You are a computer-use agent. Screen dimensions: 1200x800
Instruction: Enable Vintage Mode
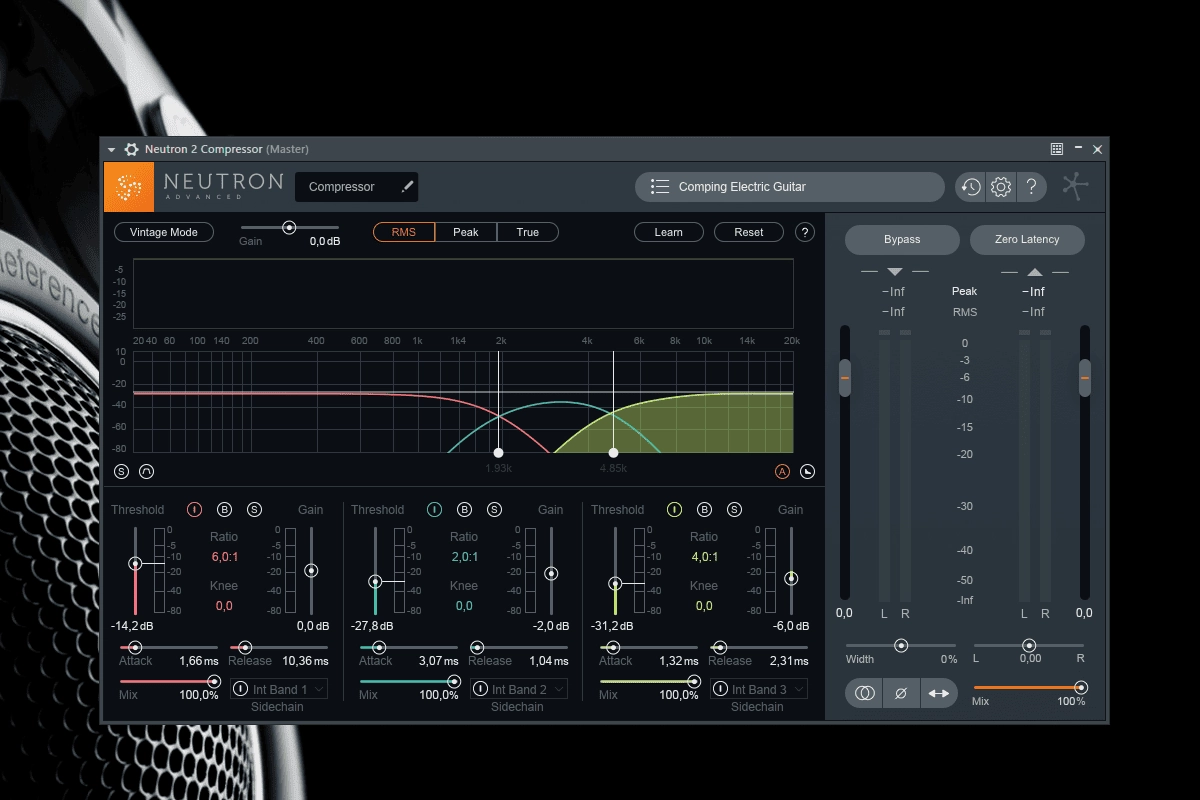pyautogui.click(x=164, y=232)
